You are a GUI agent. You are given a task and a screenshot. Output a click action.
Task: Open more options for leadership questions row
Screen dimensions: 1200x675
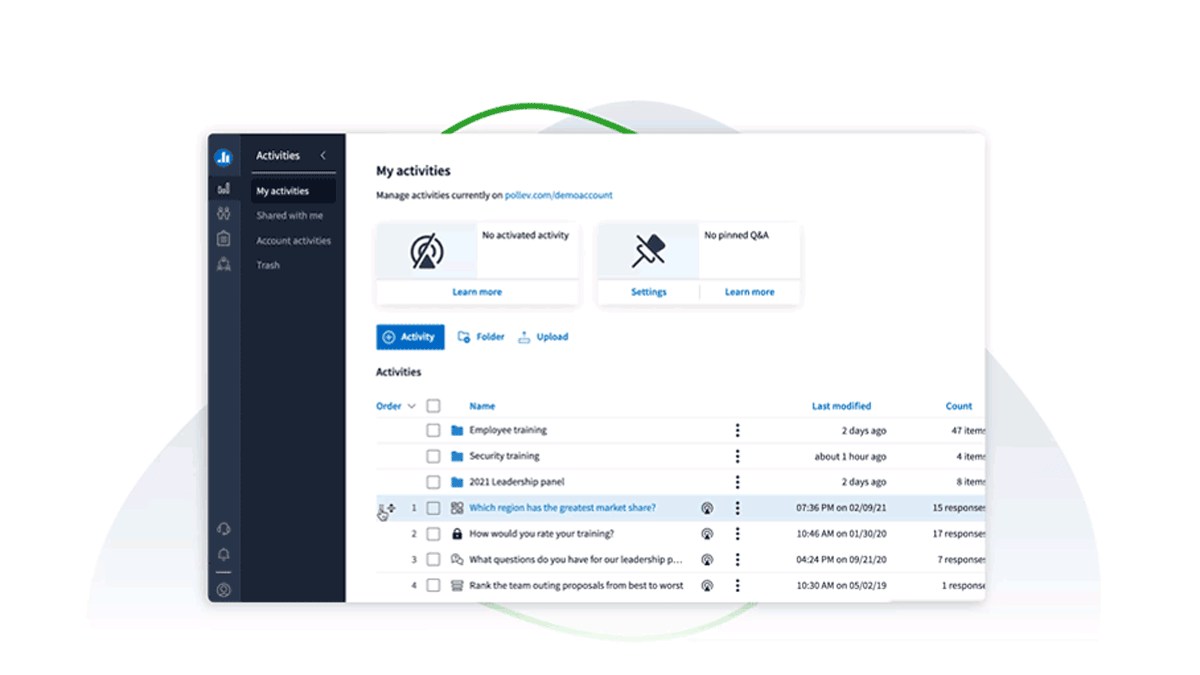(x=737, y=560)
